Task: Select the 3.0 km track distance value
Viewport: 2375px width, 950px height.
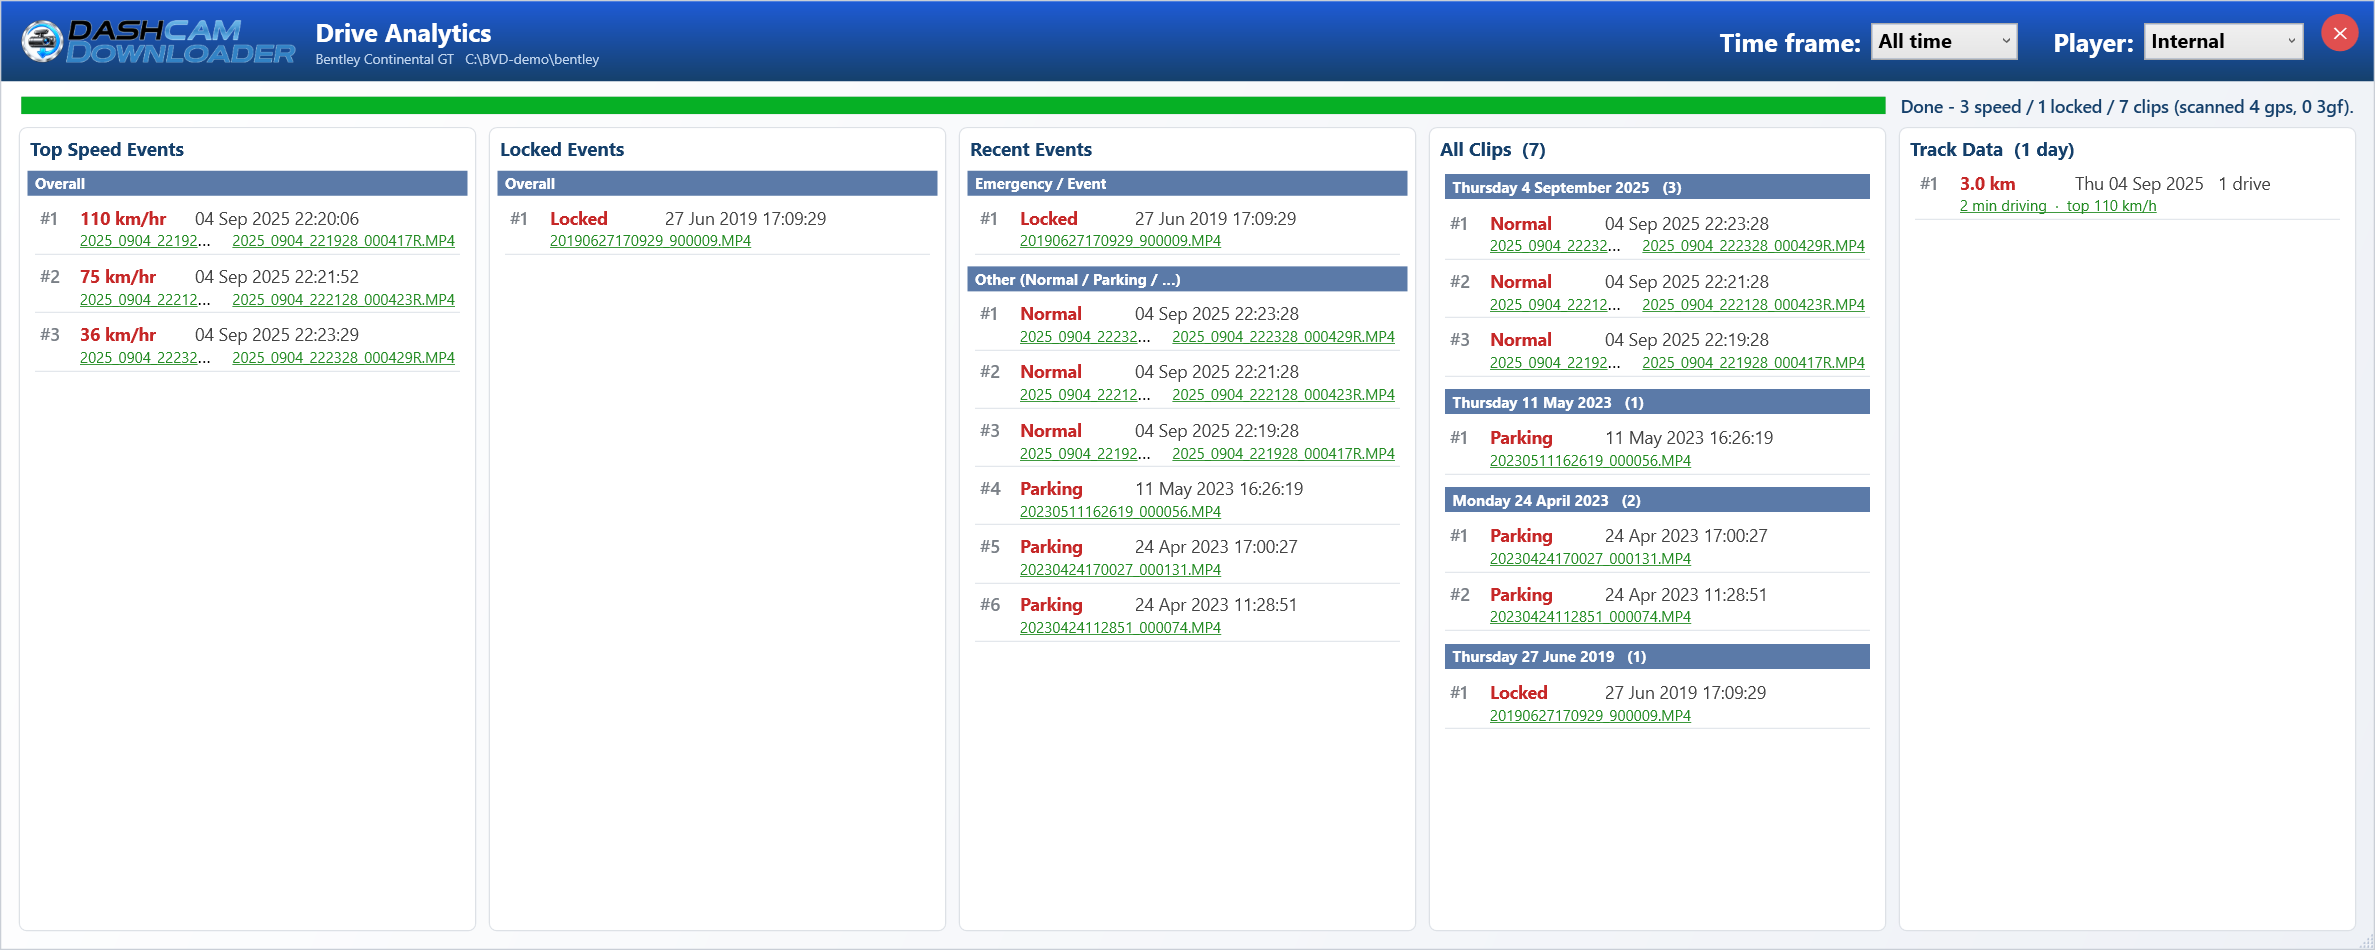Action: [1987, 184]
